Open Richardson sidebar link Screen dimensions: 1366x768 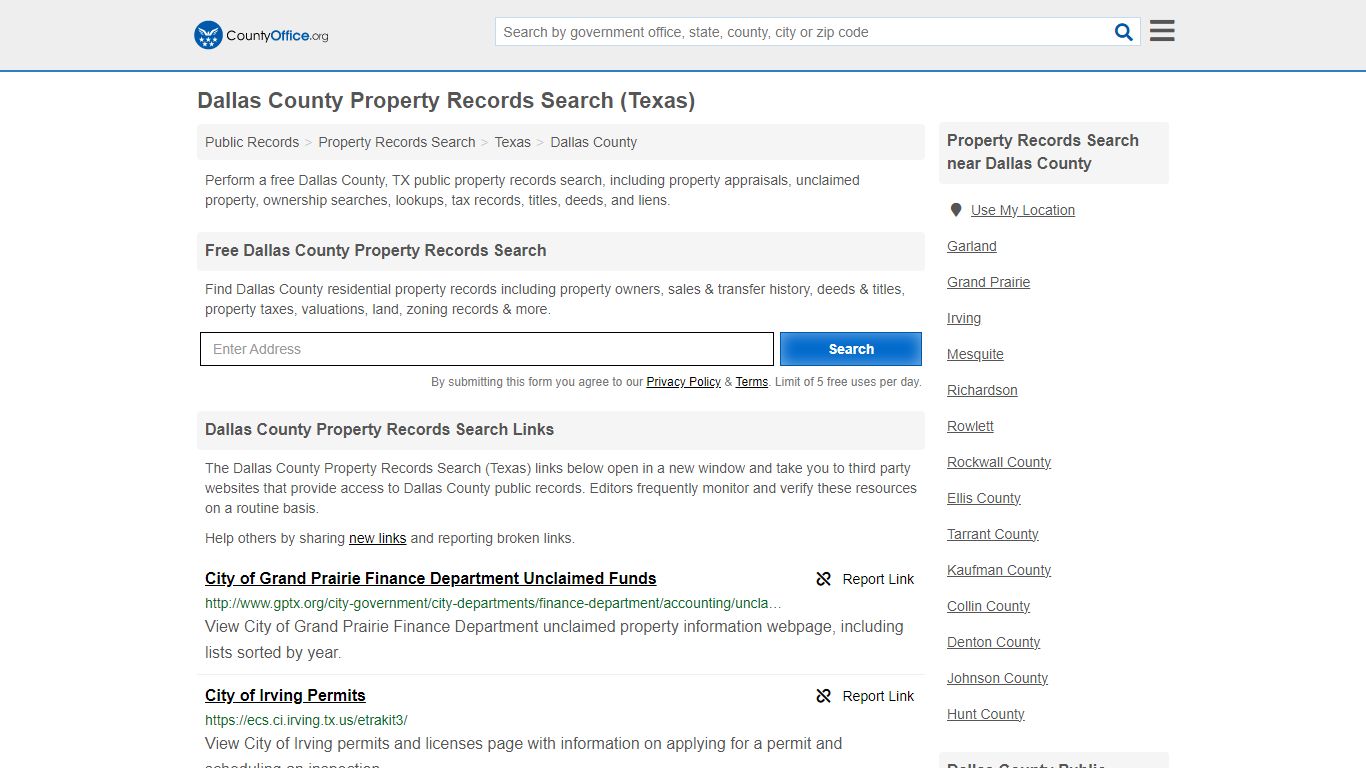click(x=982, y=390)
